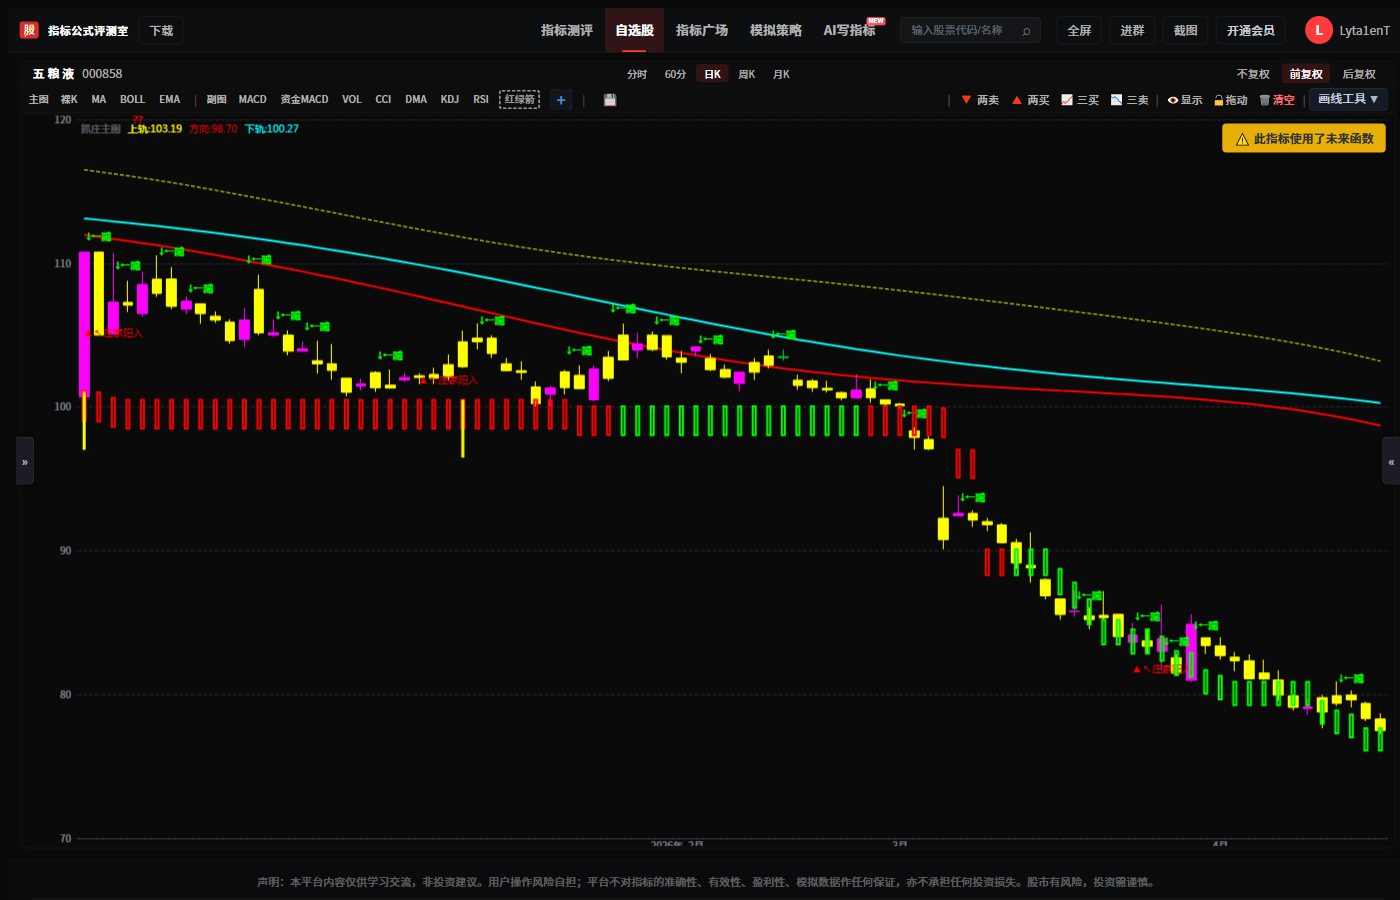Click the 抓庄主图 indicator name label

[x=100, y=129]
